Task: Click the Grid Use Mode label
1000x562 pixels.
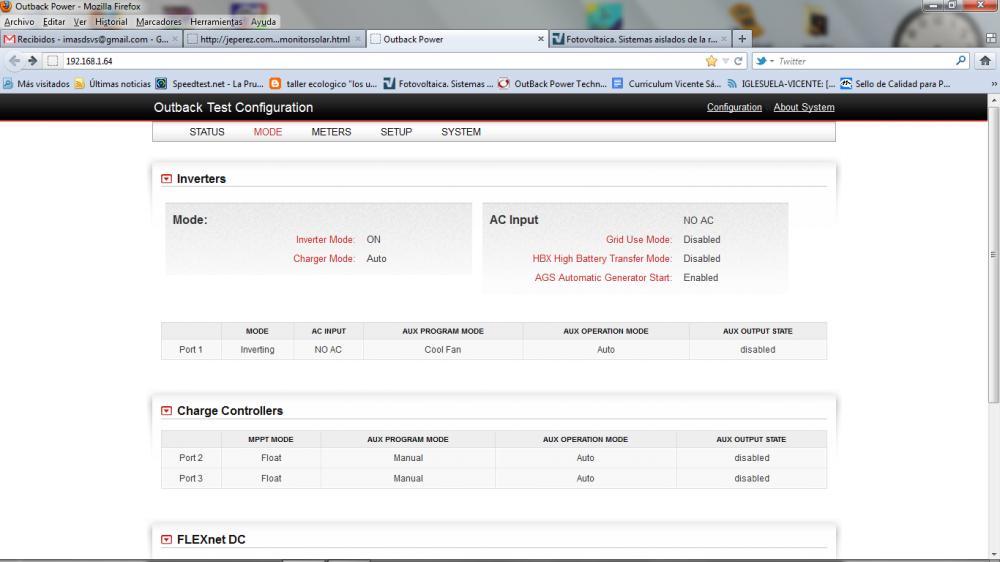Action: tap(639, 240)
